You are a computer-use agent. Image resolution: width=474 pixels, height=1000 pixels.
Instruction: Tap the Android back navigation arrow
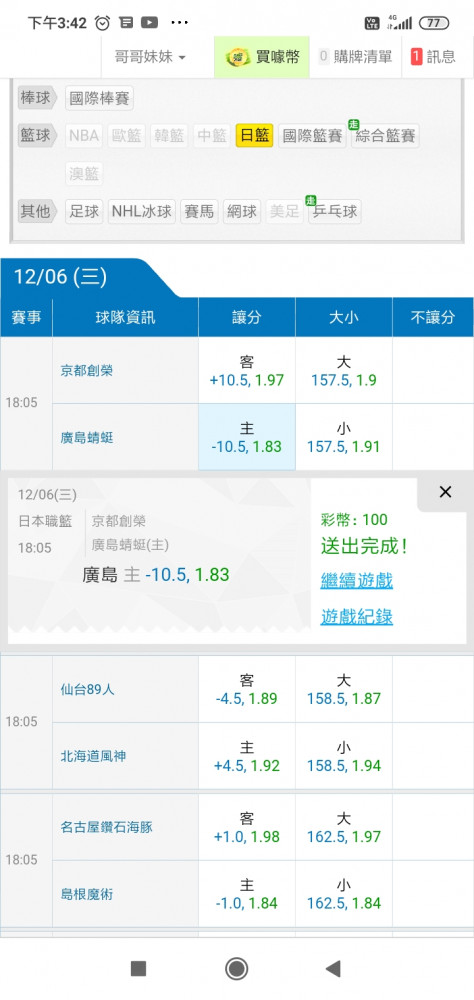tap(333, 969)
